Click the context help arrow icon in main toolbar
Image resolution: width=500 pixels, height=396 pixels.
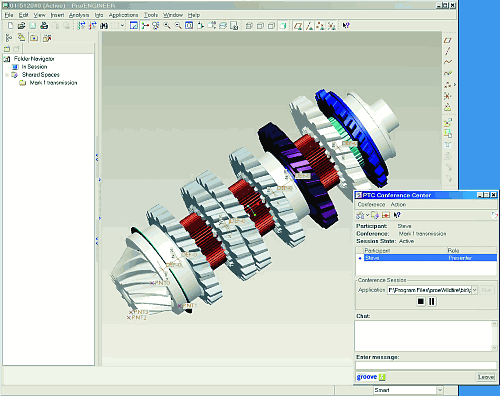point(346,26)
